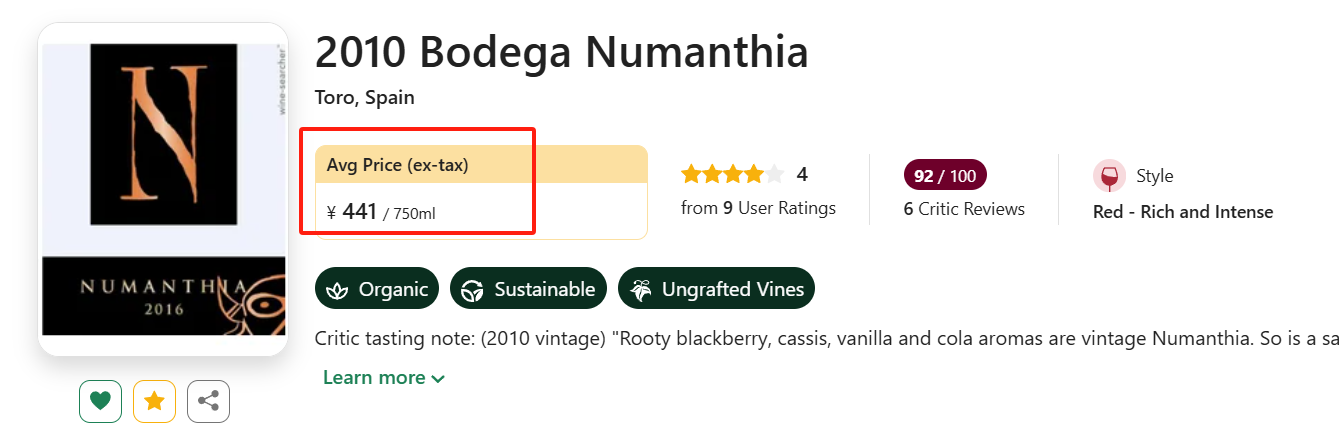Select the Sustainable badge
Viewport: 1339px width, 431px height.
tap(528, 289)
